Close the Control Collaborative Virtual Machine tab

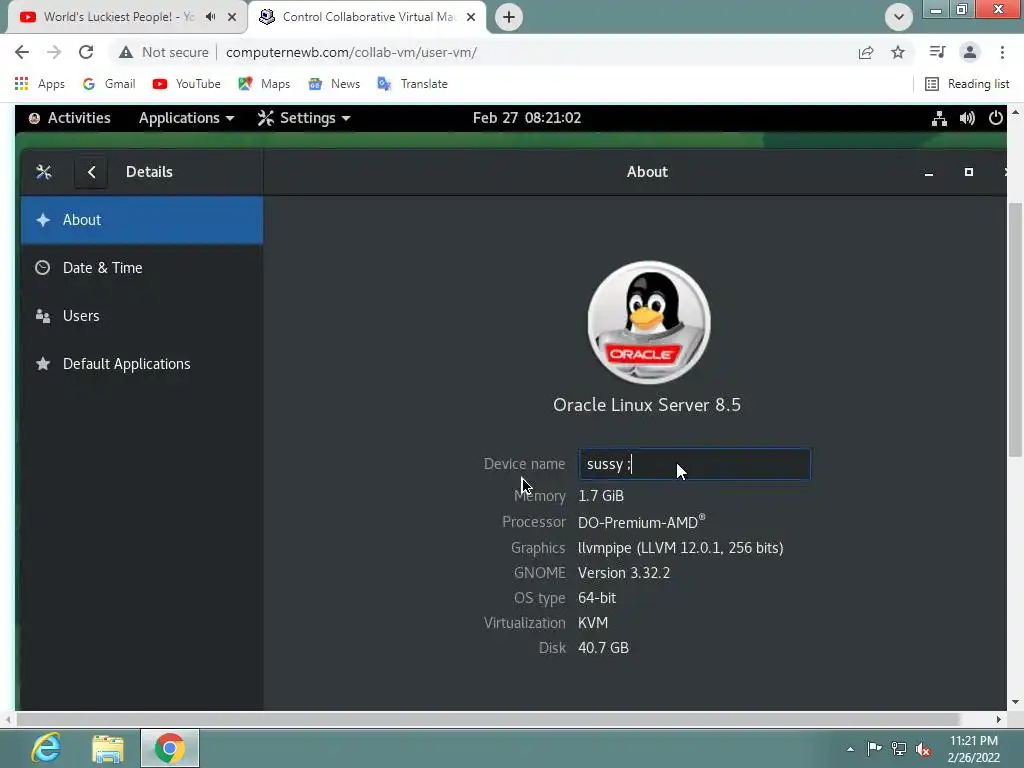tap(471, 17)
